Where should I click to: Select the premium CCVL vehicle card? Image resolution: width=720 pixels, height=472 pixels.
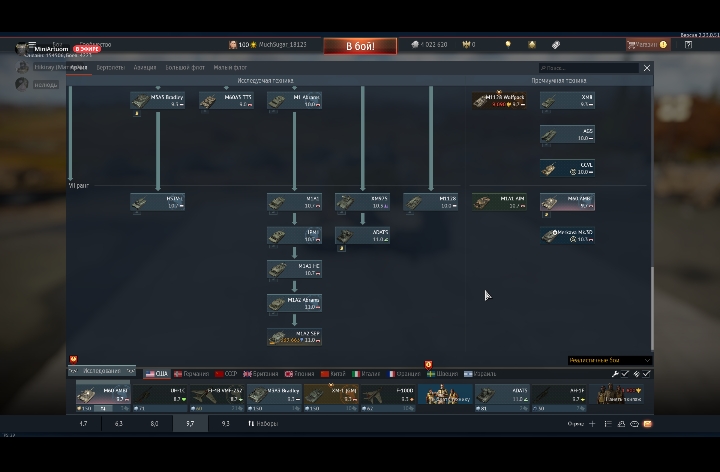568,168
